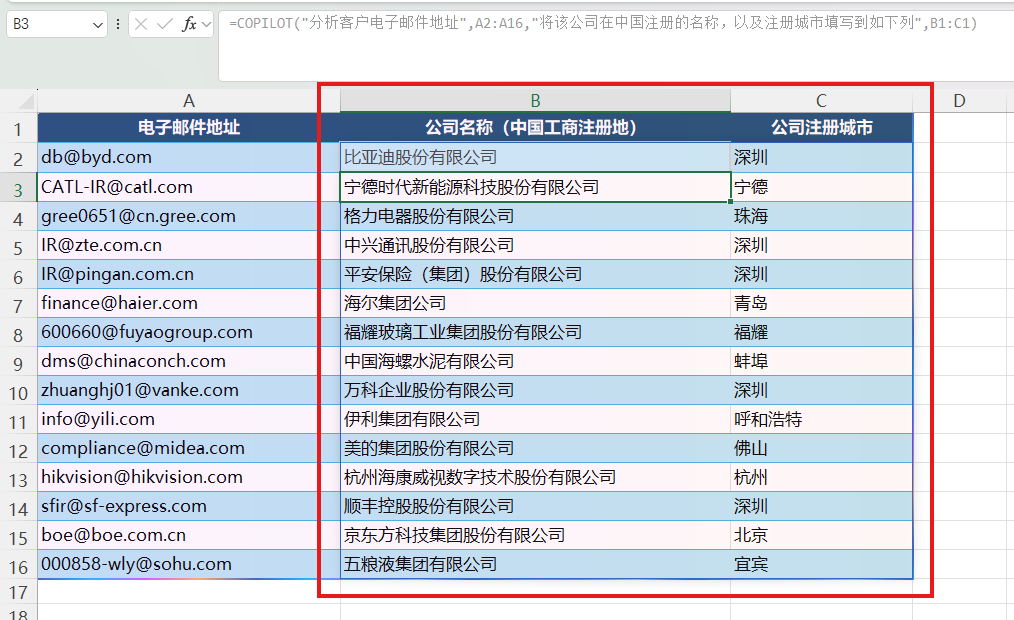Select cell 宁德时代新能源科技股份有限公司

pyautogui.click(x=535, y=187)
